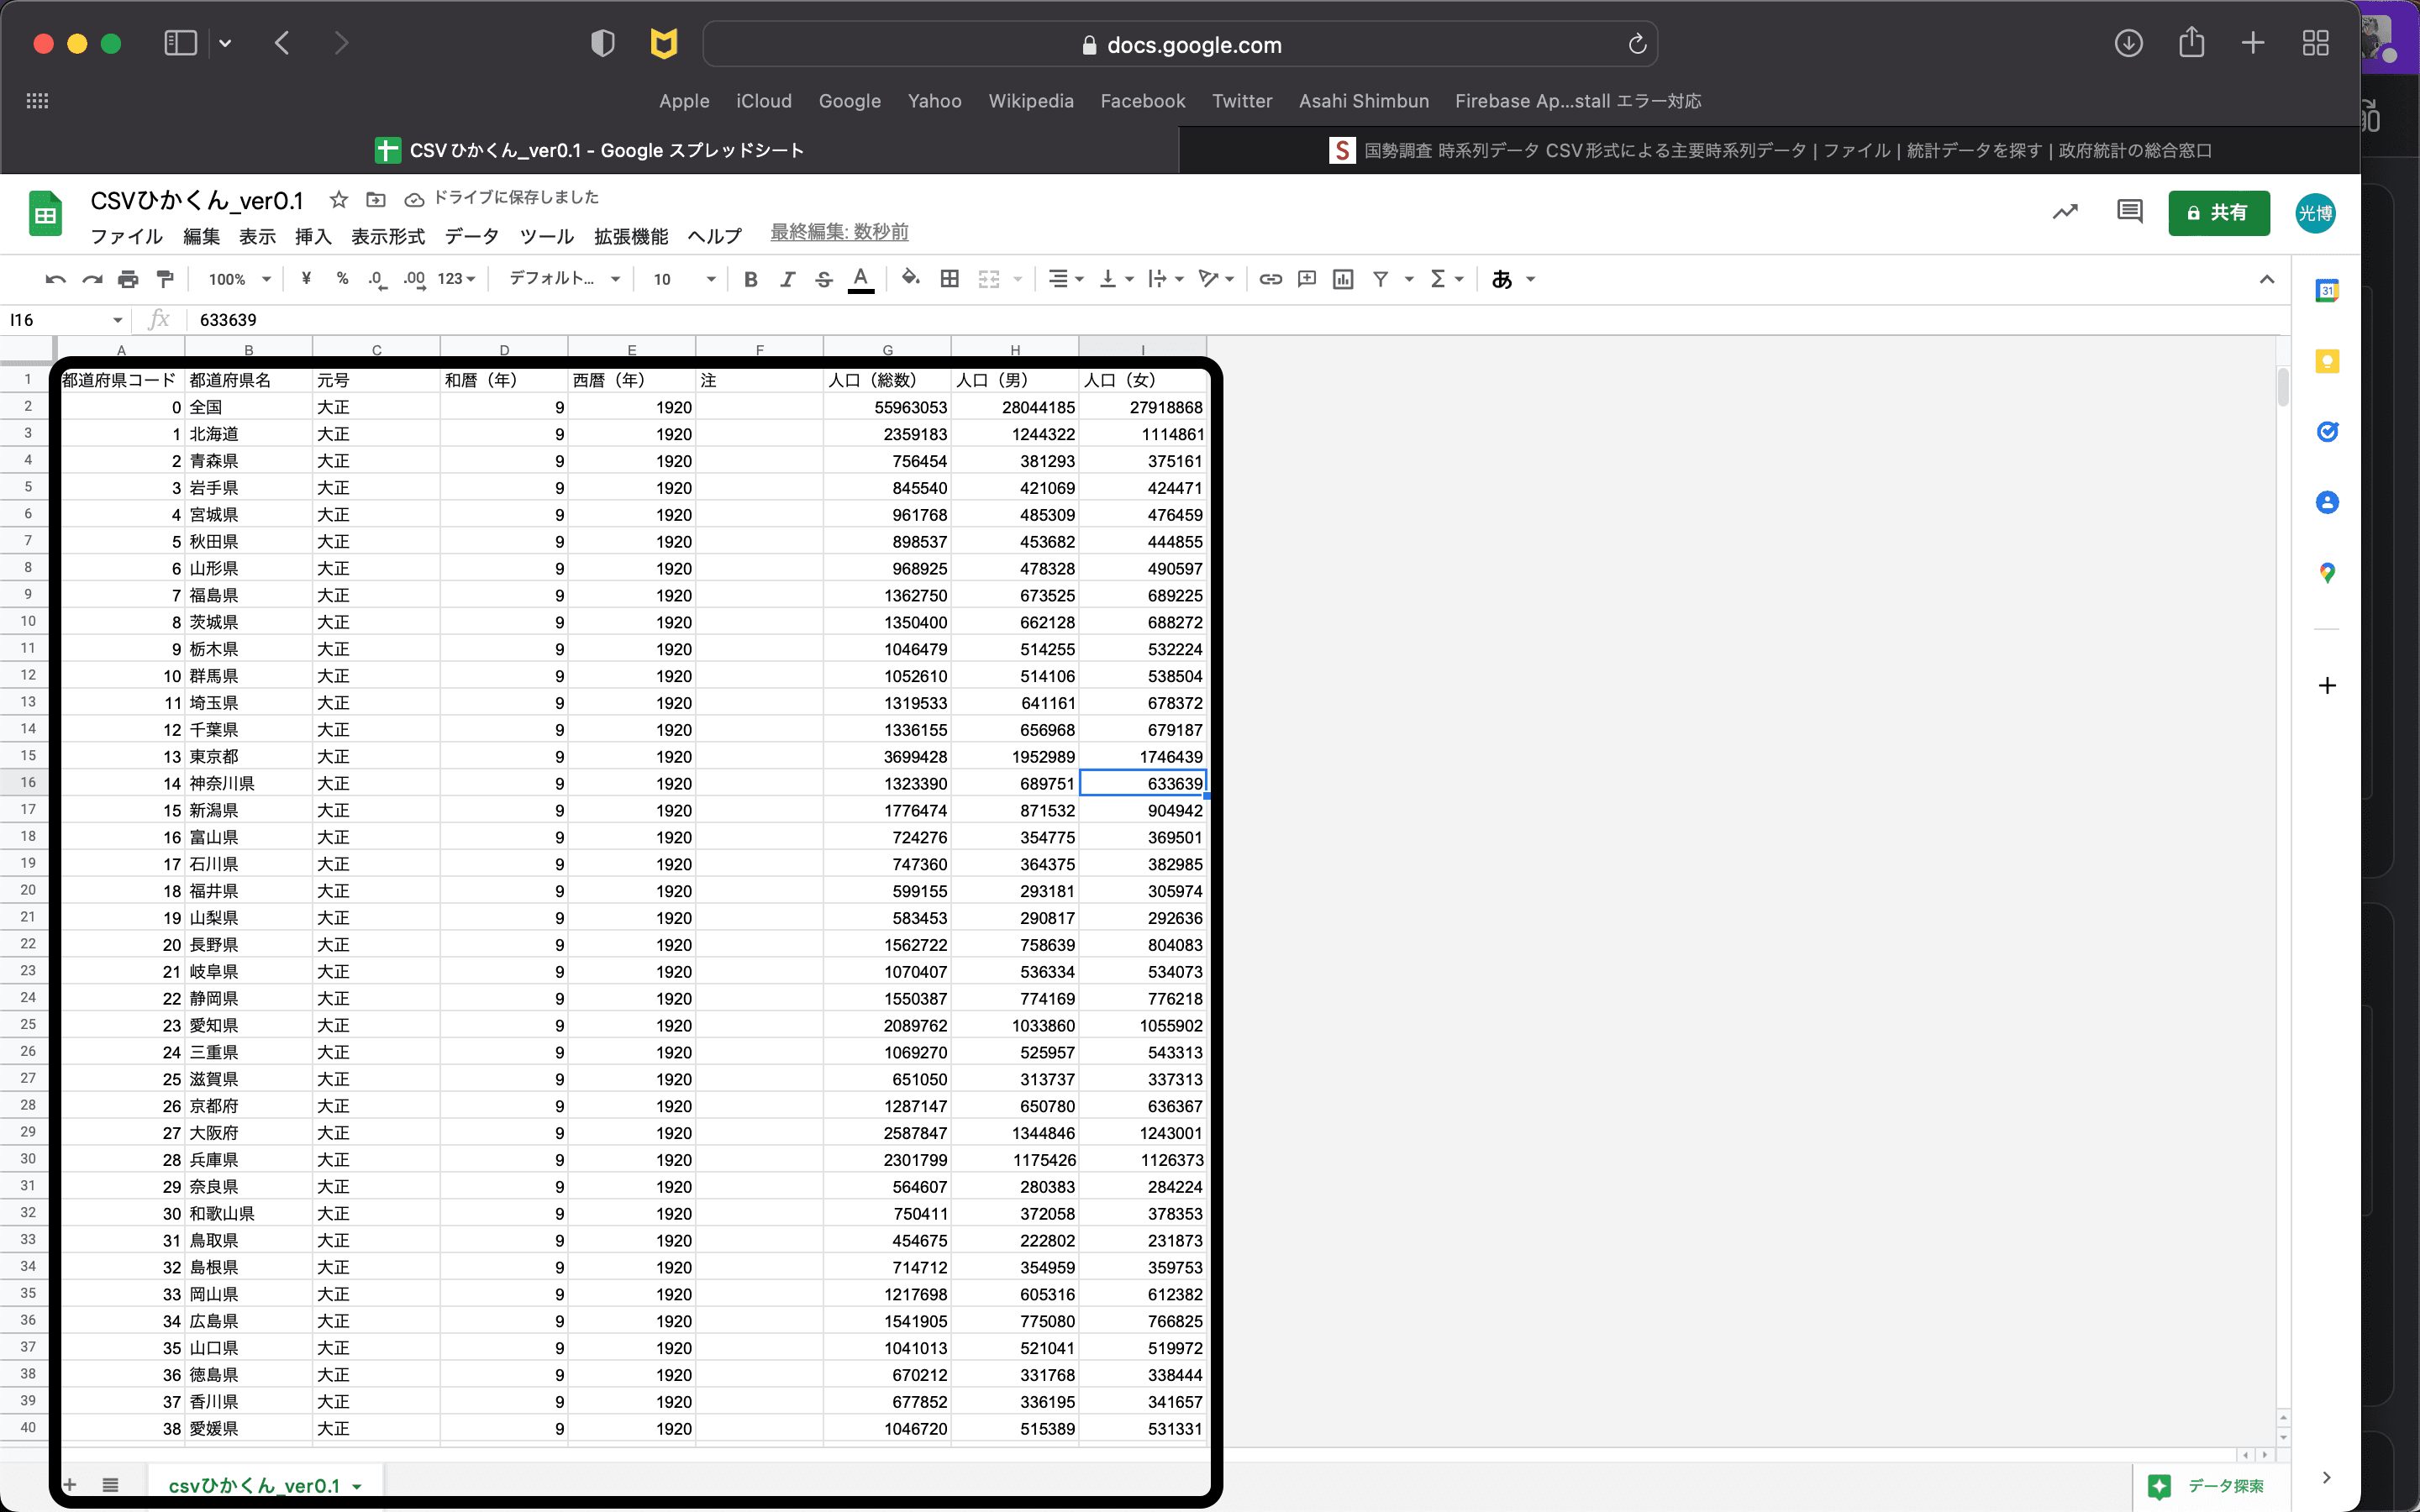Expand the font size dropdown

point(710,279)
